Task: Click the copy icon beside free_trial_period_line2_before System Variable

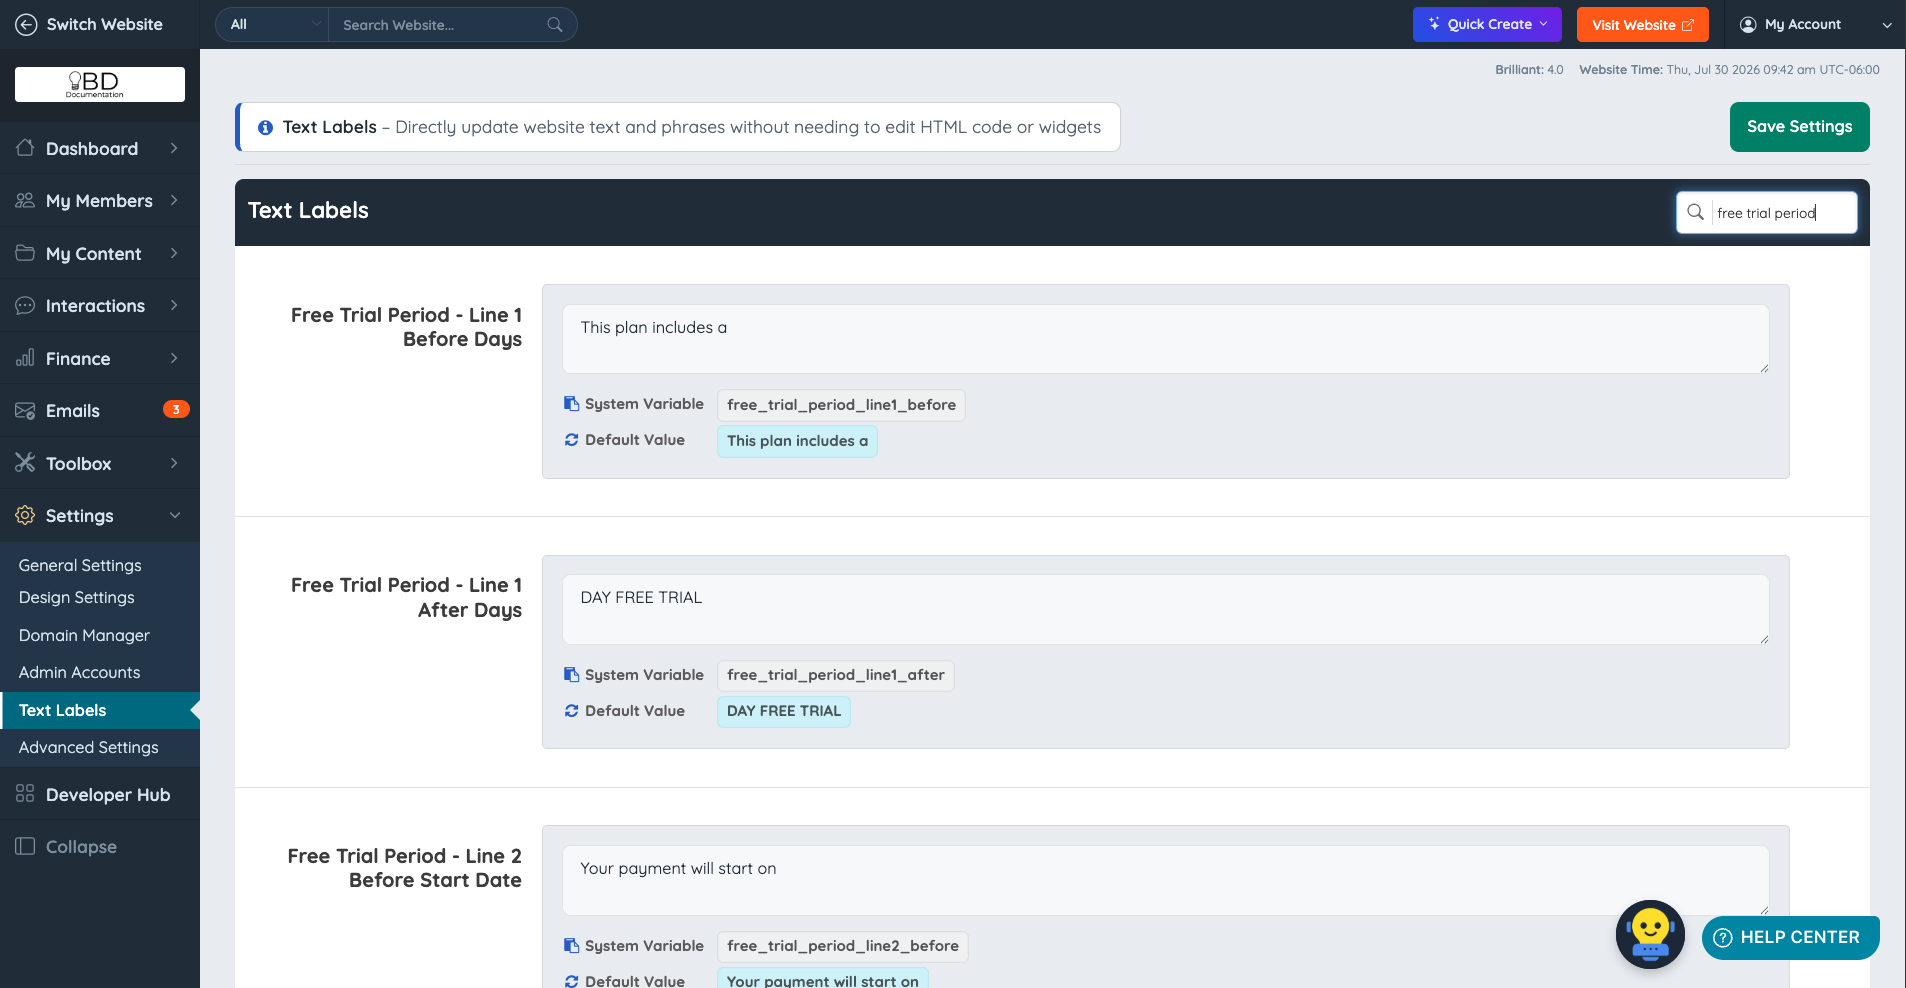Action: pyautogui.click(x=571, y=946)
